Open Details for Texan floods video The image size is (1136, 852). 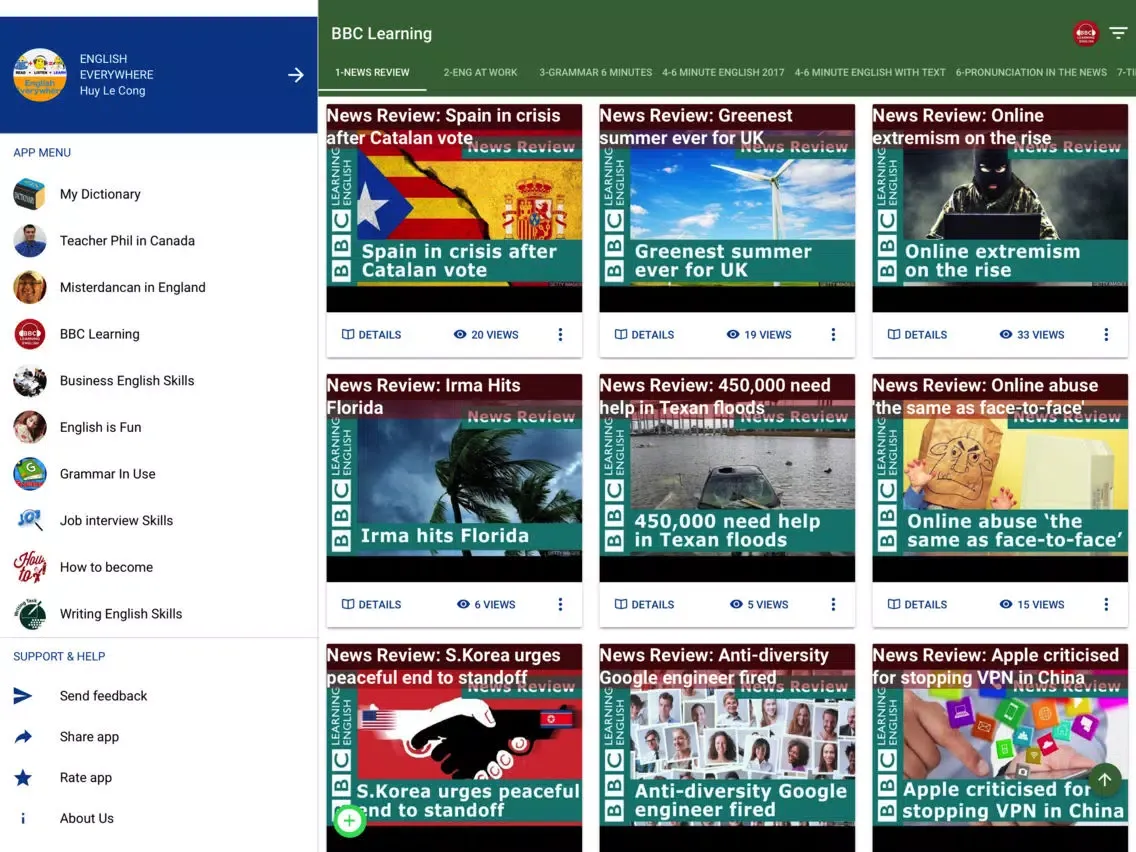point(644,604)
